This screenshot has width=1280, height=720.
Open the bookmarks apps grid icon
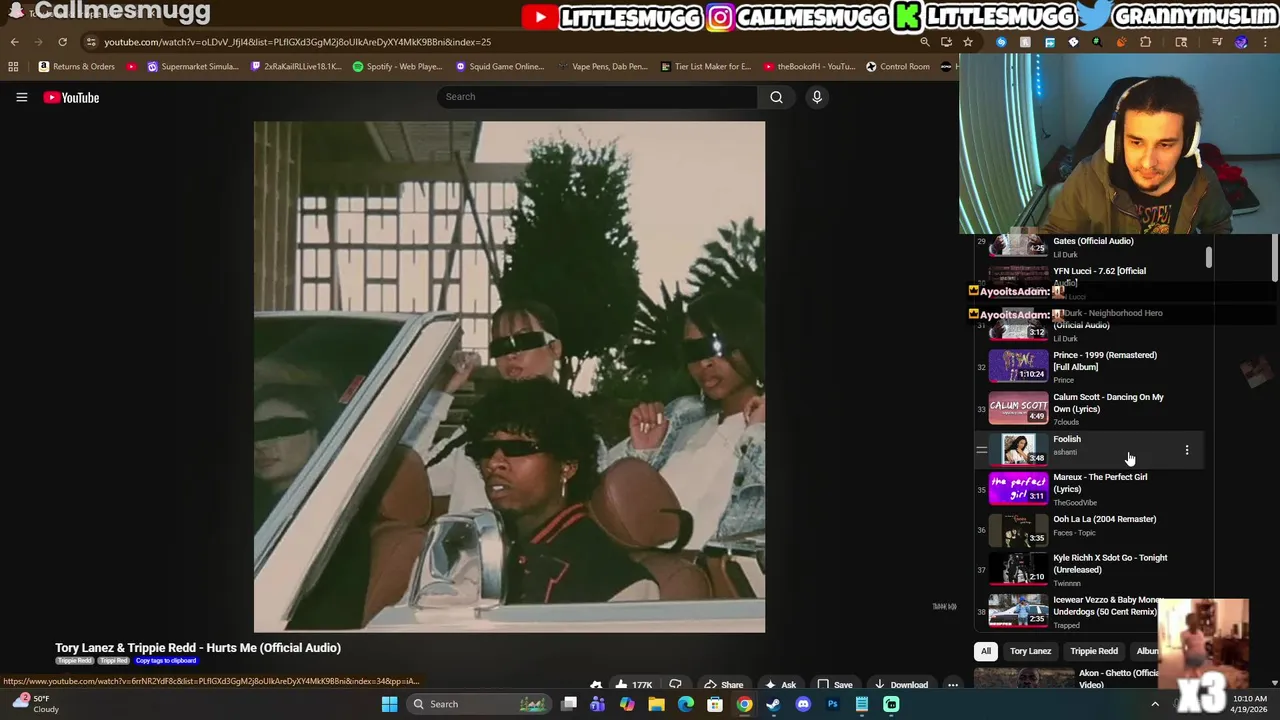point(13,67)
